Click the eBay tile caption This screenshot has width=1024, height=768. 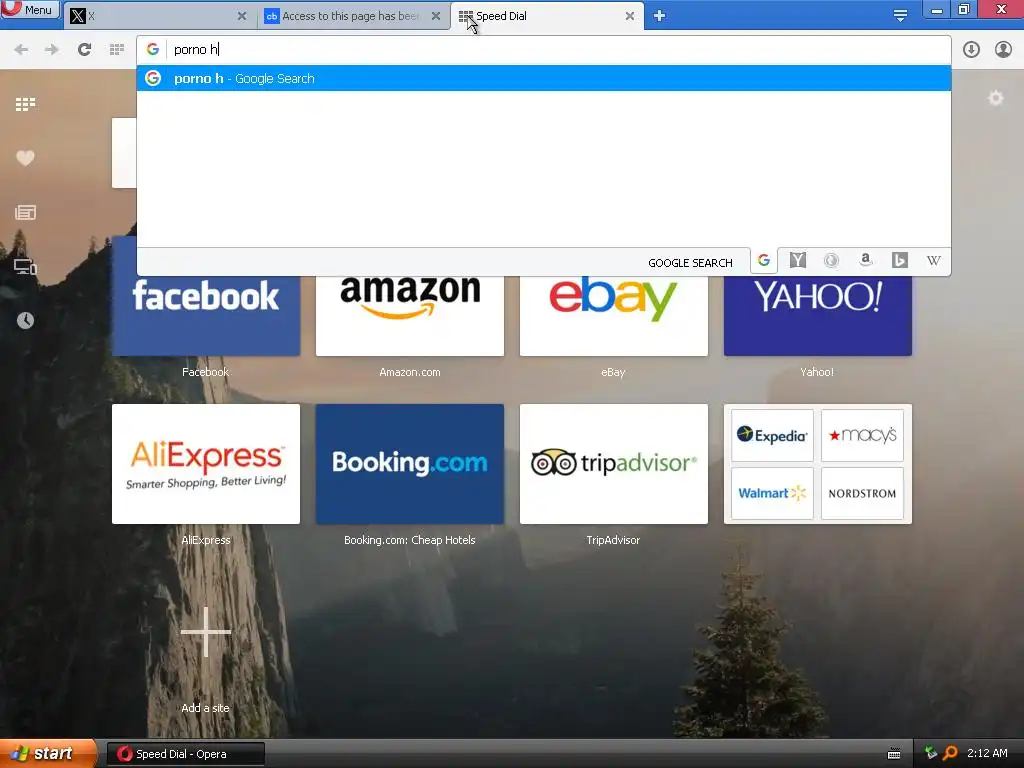pyautogui.click(x=613, y=372)
